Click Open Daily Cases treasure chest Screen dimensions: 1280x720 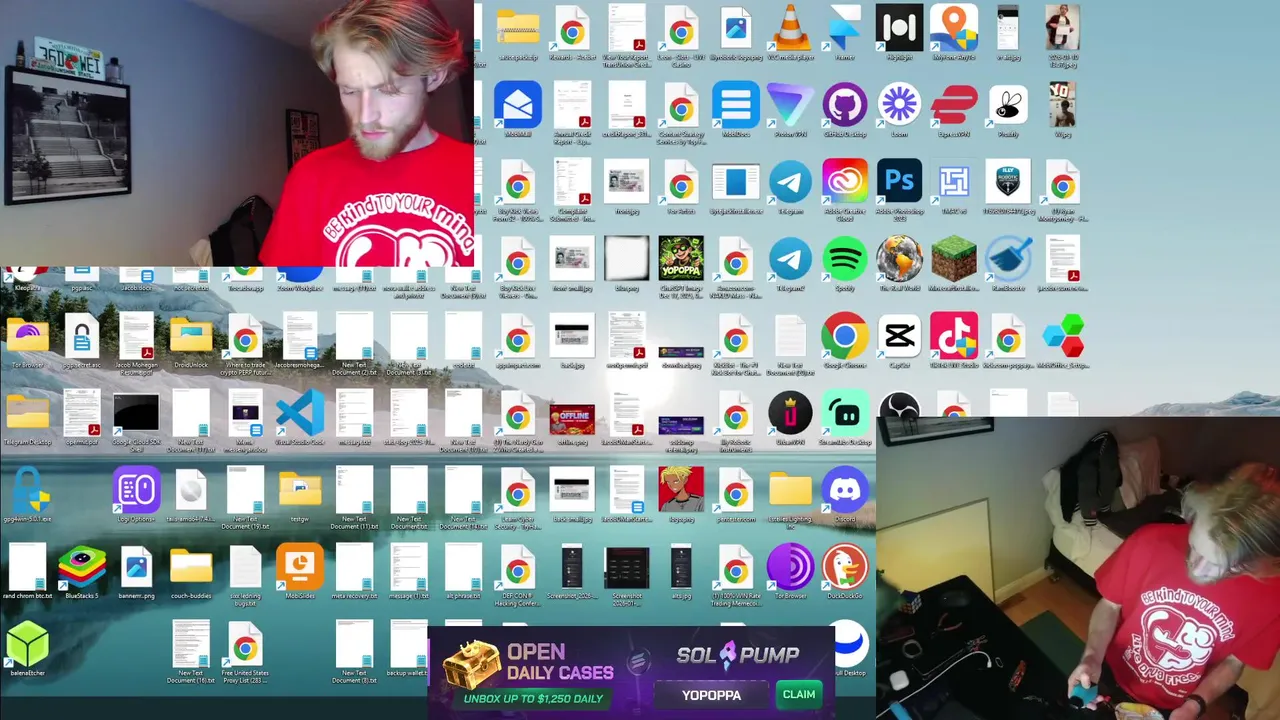[473, 663]
